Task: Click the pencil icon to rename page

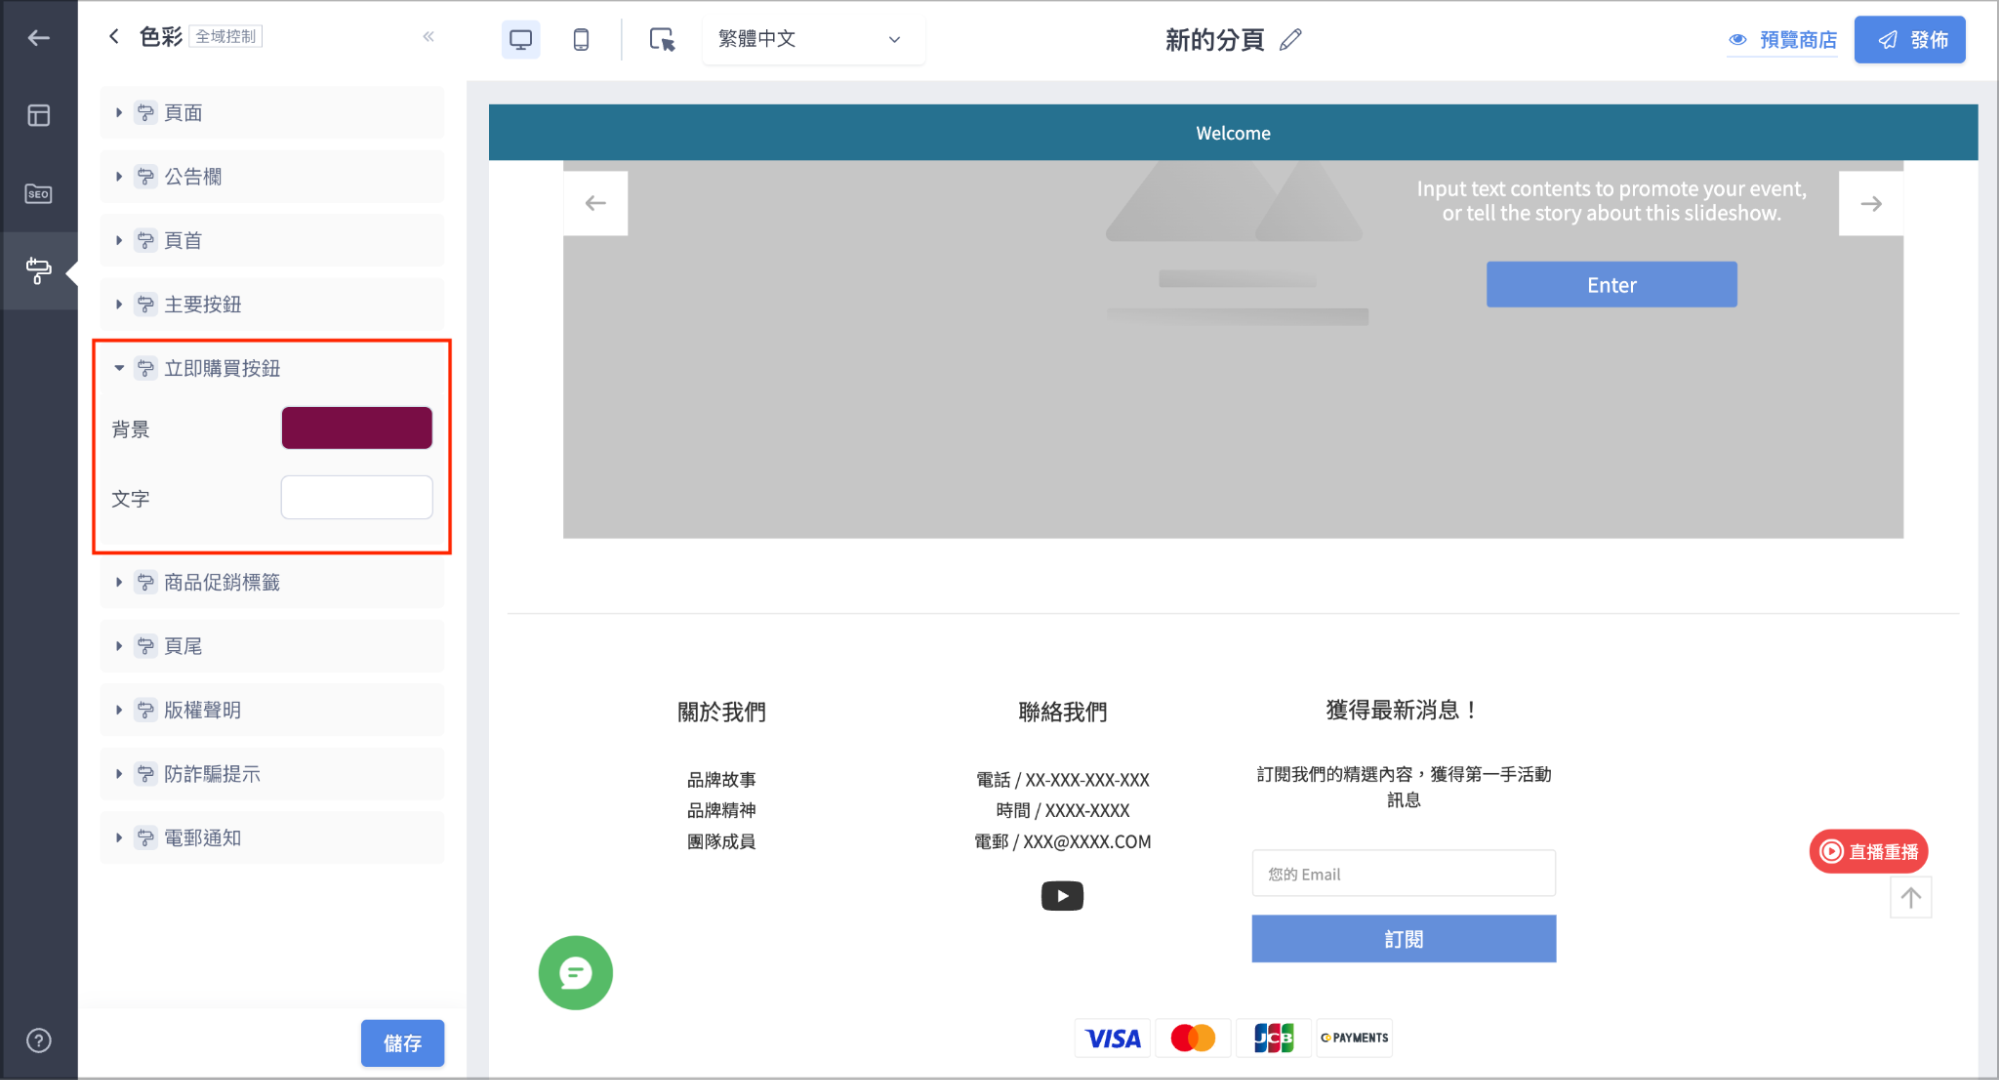Action: 1291,39
